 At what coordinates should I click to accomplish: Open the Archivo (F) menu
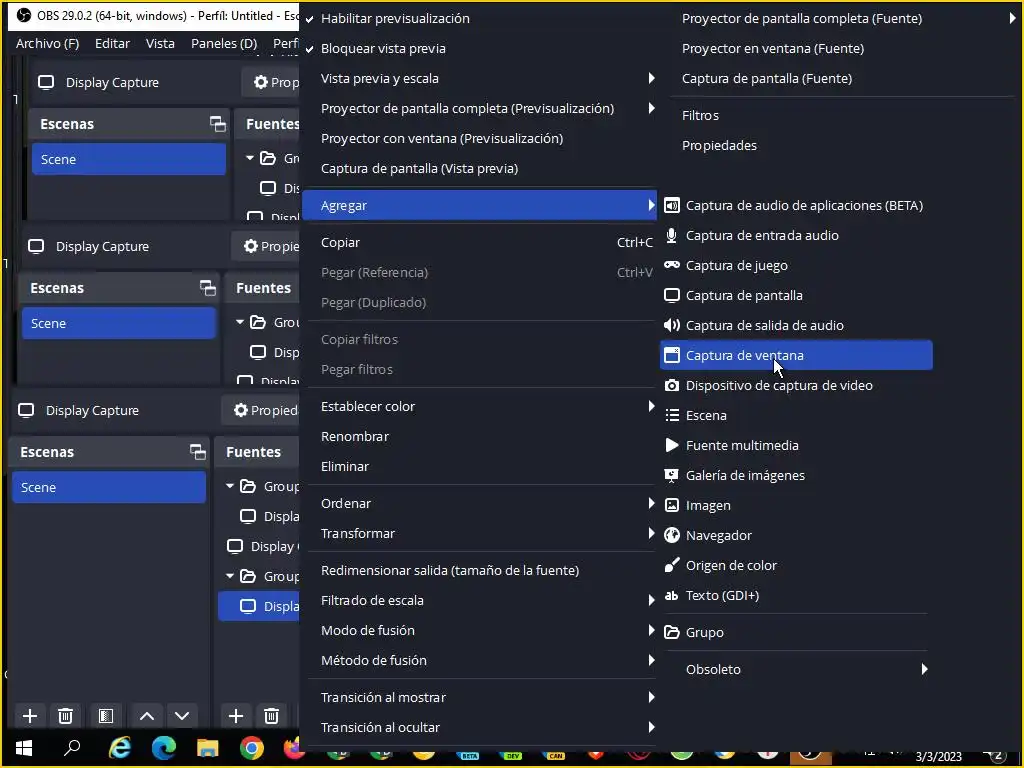coord(47,43)
